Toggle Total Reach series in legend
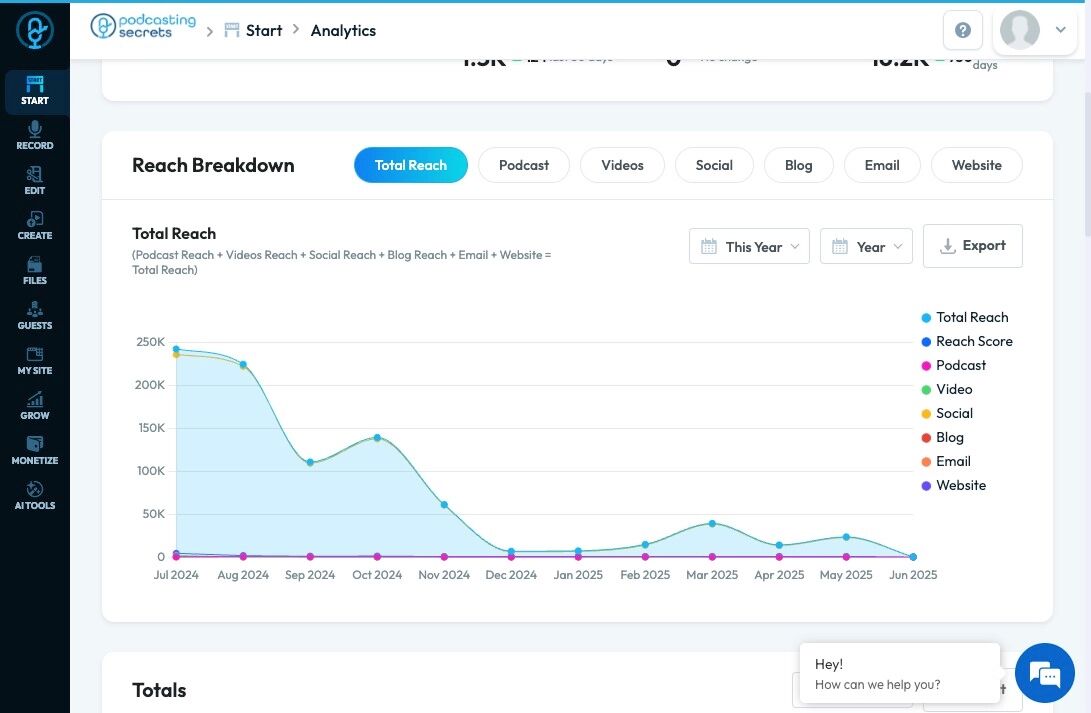Viewport: 1091px width, 713px height. click(x=964, y=317)
